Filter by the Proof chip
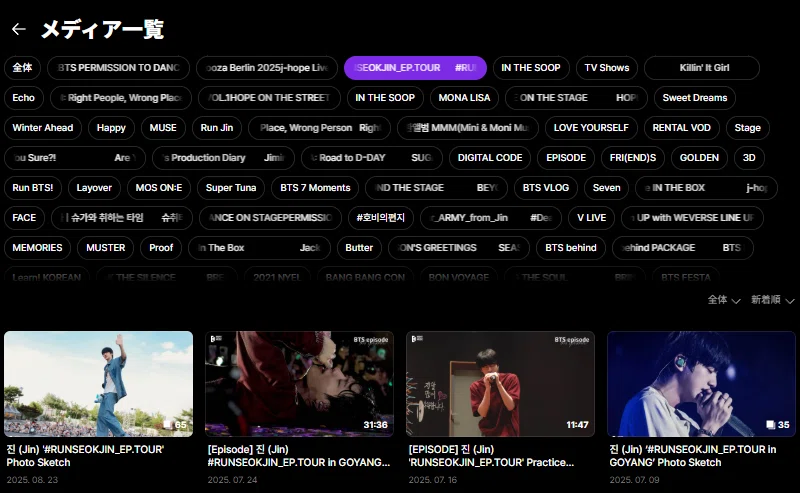This screenshot has height=493, width=800. 161,249
